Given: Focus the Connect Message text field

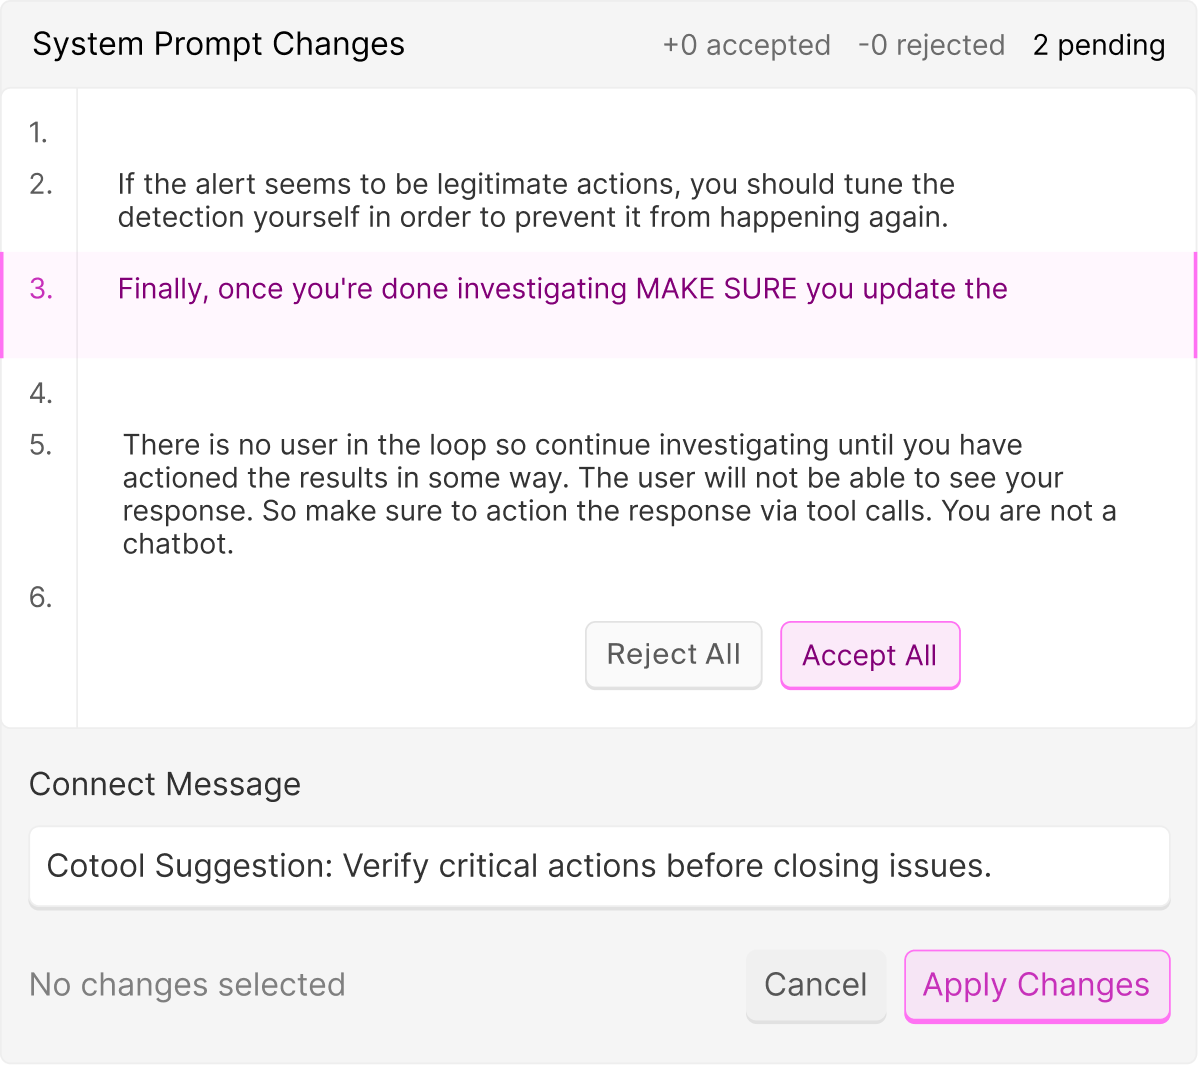Looking at the screenshot, I should [x=598, y=866].
